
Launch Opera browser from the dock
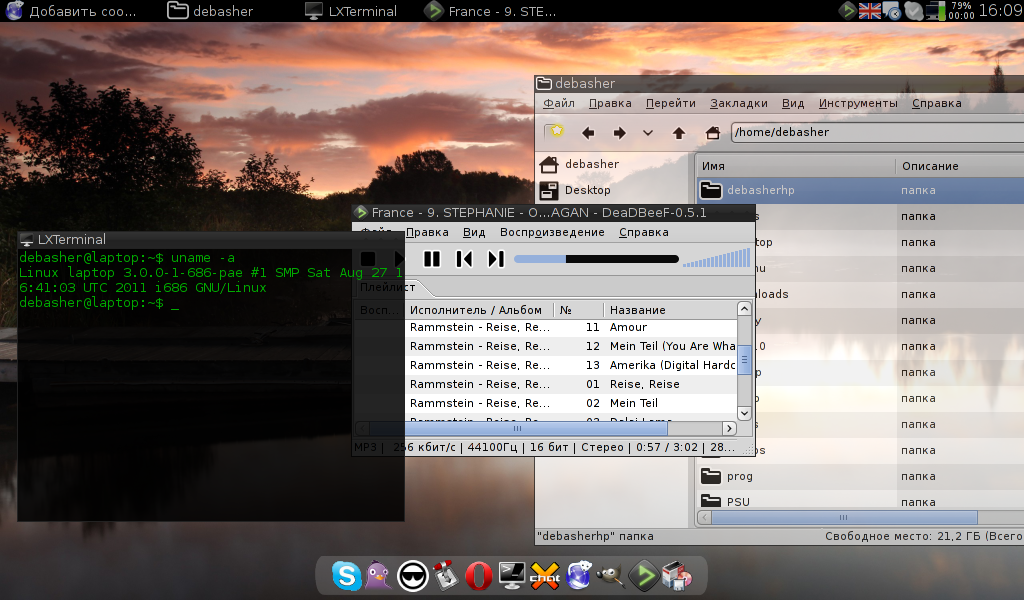478,575
